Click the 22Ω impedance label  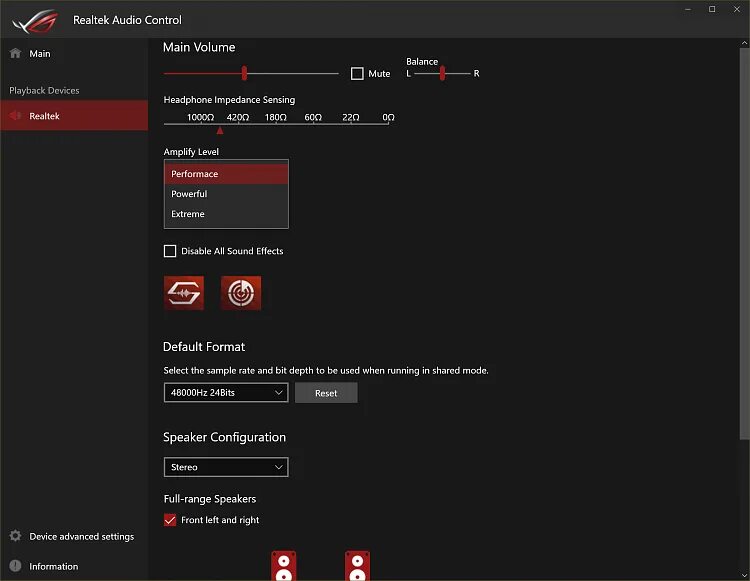[x=351, y=117]
